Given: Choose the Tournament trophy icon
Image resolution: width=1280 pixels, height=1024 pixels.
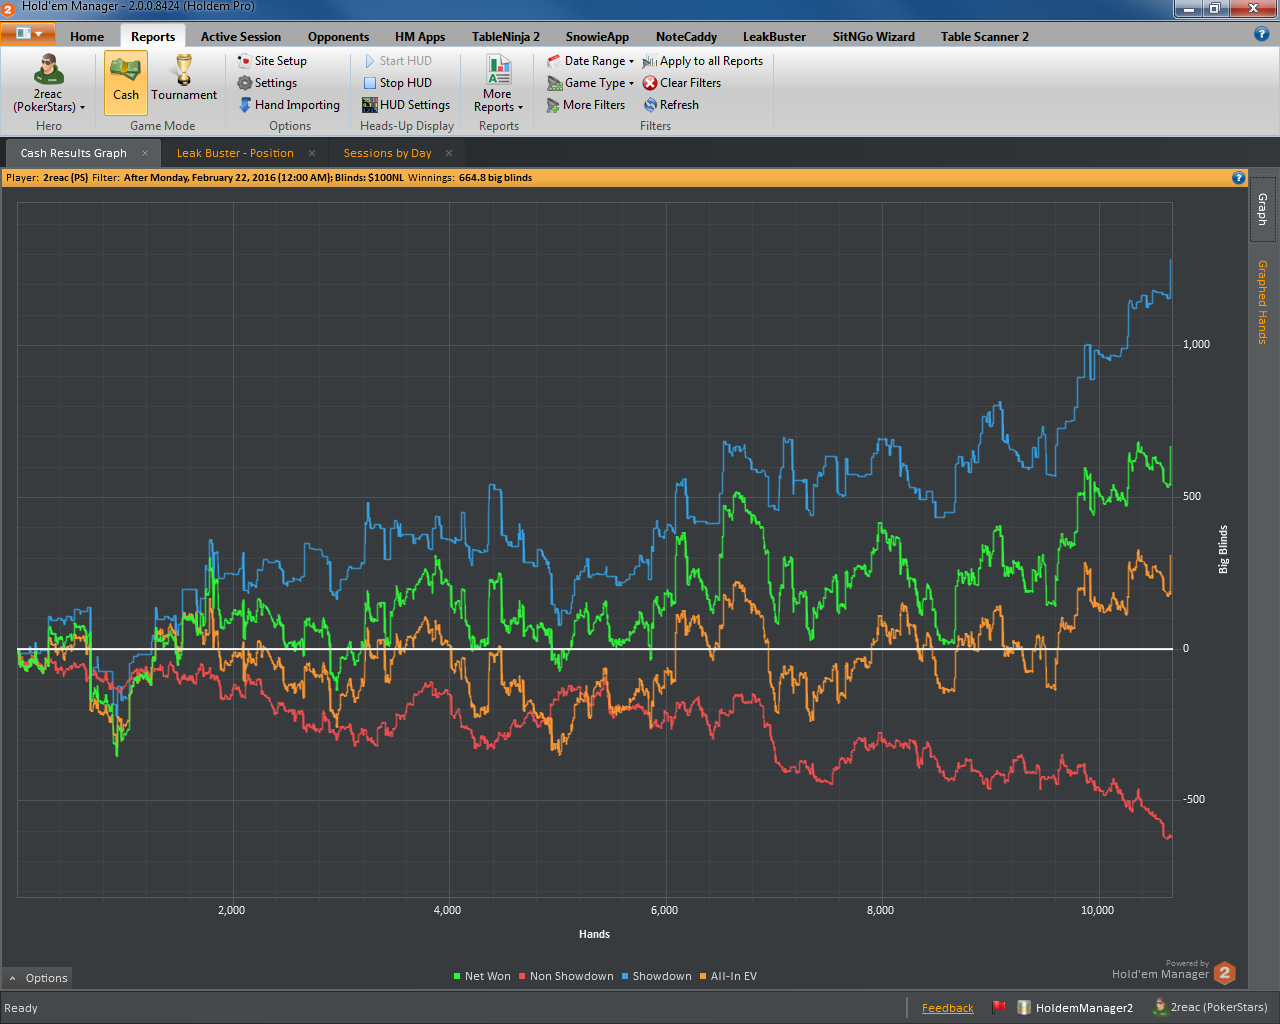Looking at the screenshot, I should point(184,70).
